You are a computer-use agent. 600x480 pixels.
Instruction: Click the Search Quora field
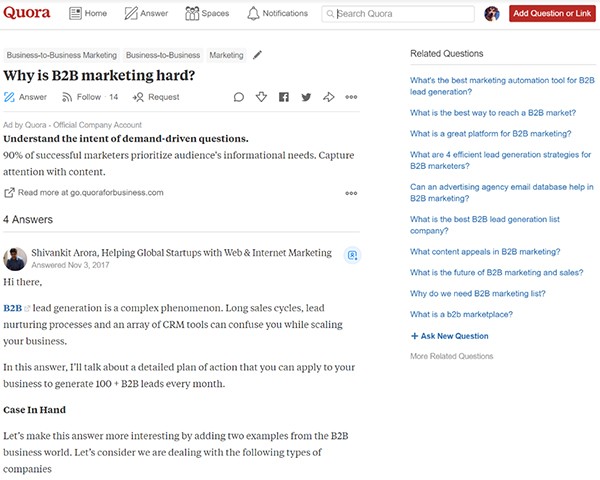tap(398, 14)
